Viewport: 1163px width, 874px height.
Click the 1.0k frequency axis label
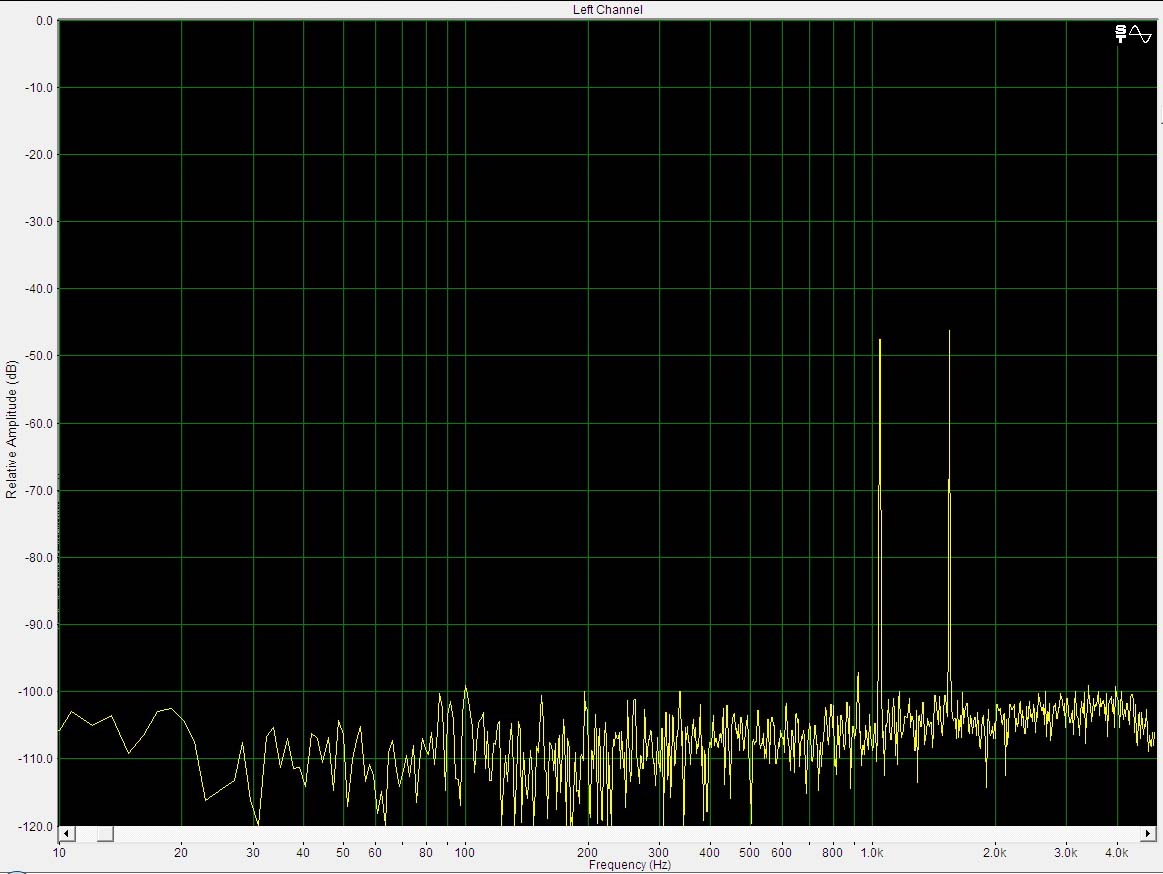pos(872,853)
